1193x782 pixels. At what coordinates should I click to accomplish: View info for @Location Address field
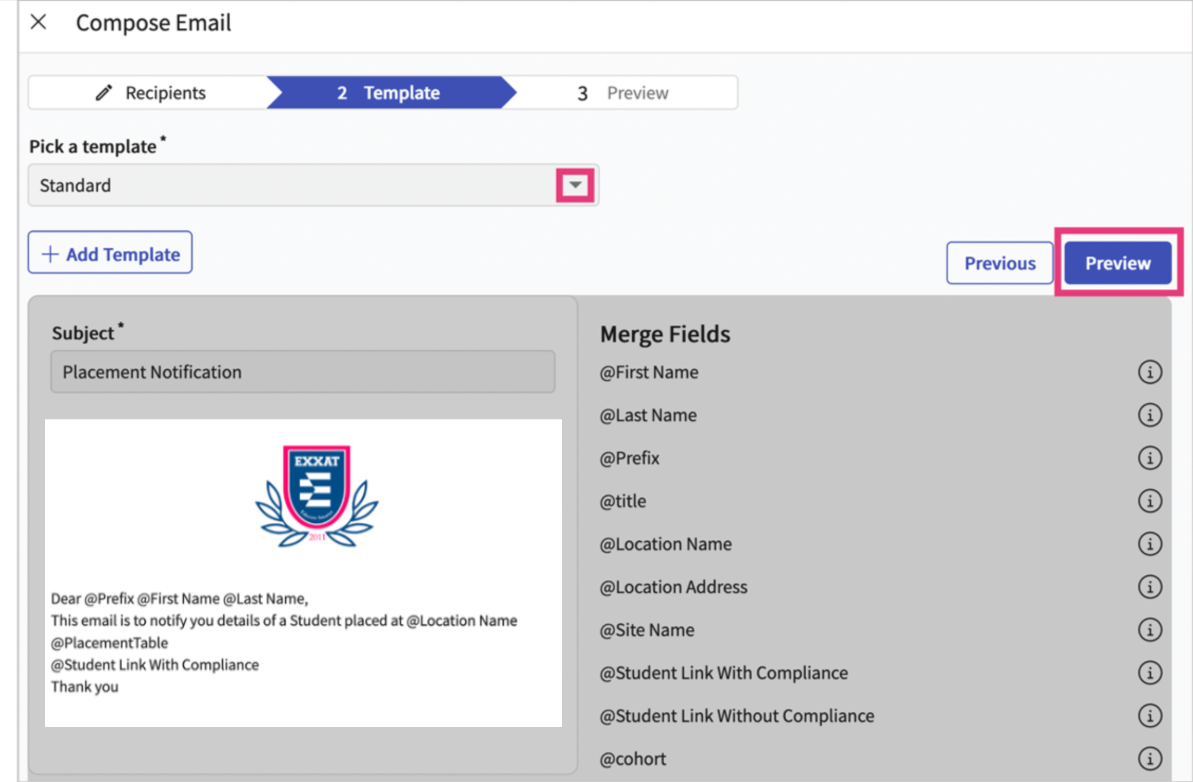pyautogui.click(x=1150, y=588)
